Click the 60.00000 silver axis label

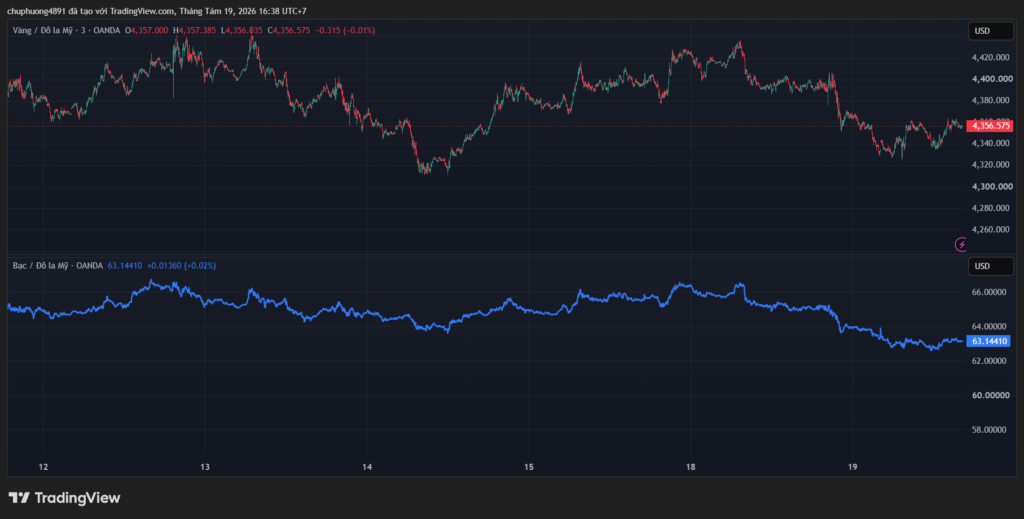(x=989, y=396)
